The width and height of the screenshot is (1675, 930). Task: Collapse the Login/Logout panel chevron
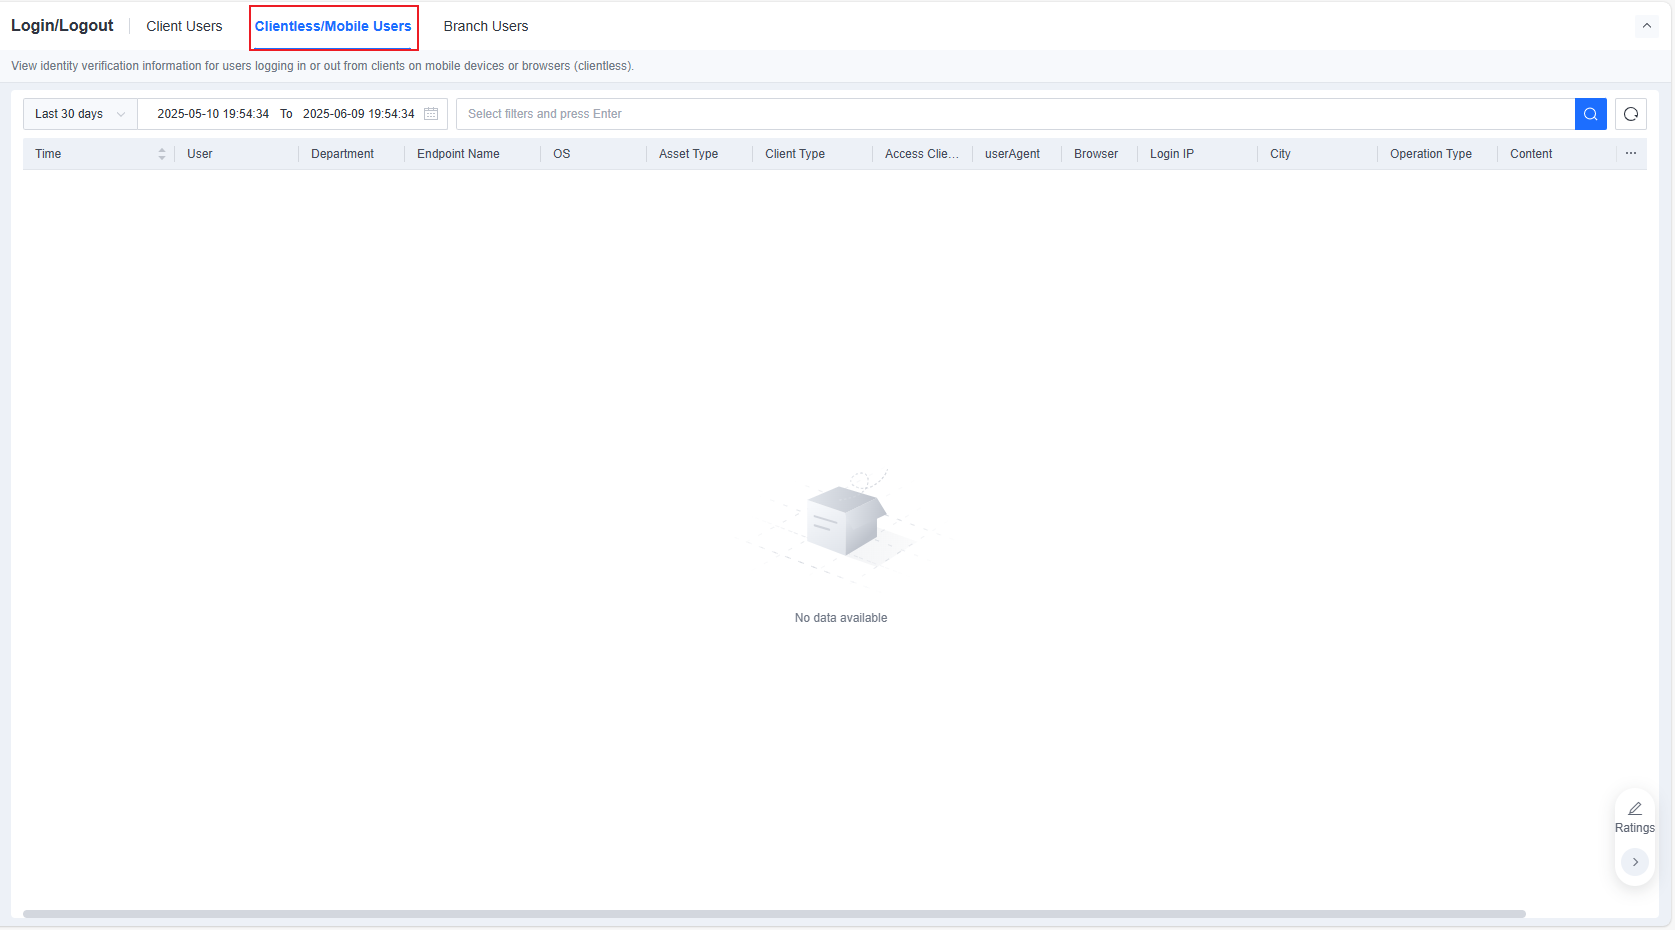[1647, 26]
